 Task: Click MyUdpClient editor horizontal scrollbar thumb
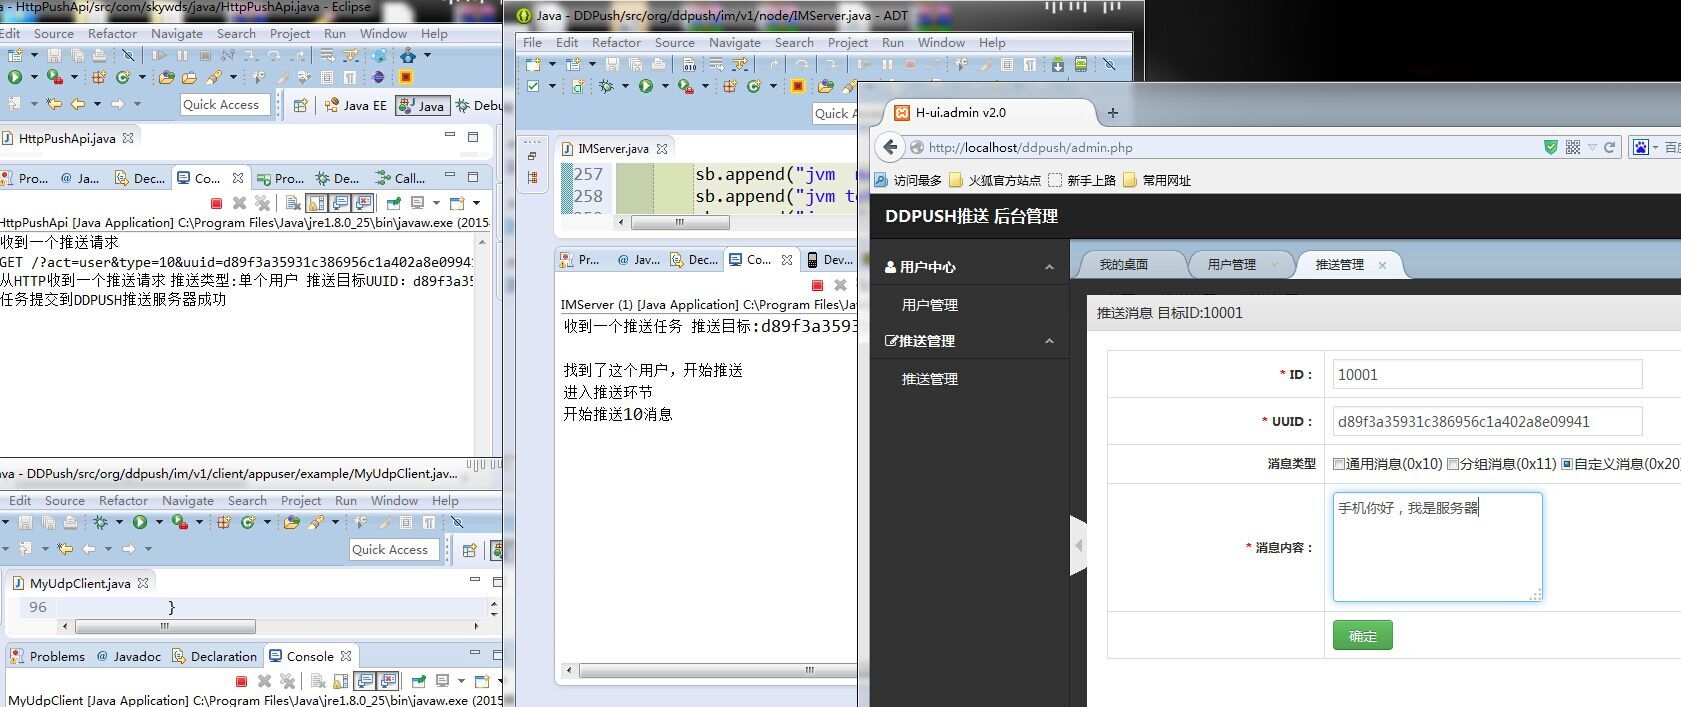(x=165, y=627)
